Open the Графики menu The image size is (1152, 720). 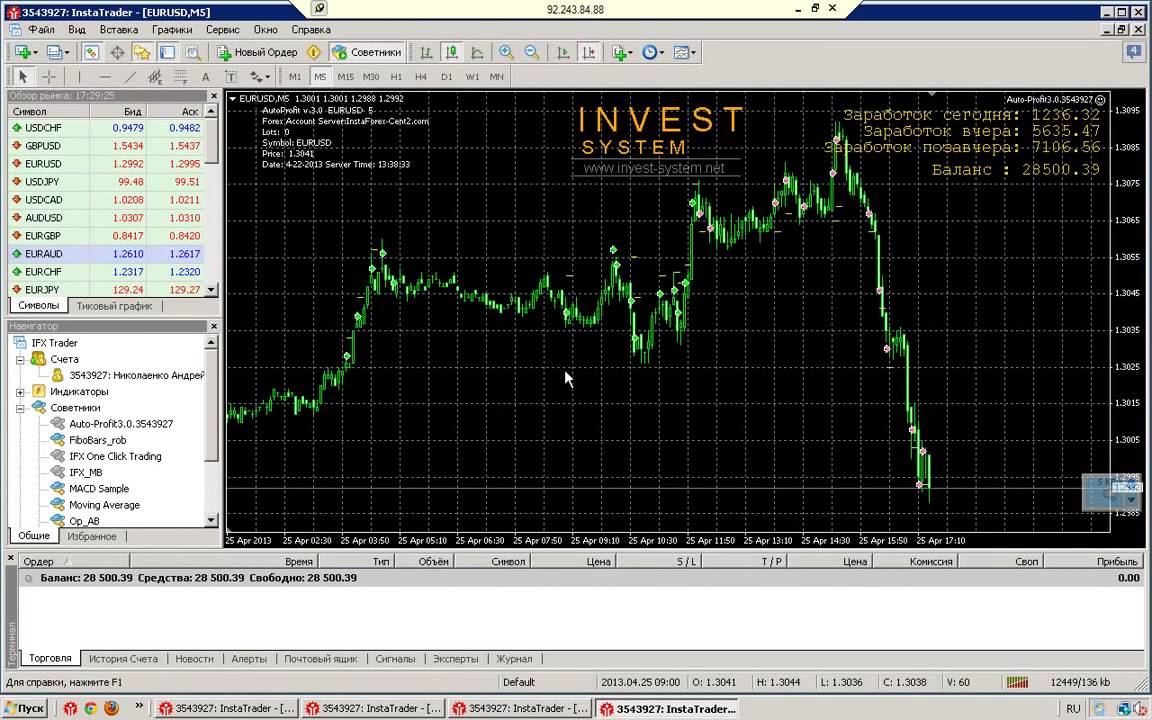172,29
